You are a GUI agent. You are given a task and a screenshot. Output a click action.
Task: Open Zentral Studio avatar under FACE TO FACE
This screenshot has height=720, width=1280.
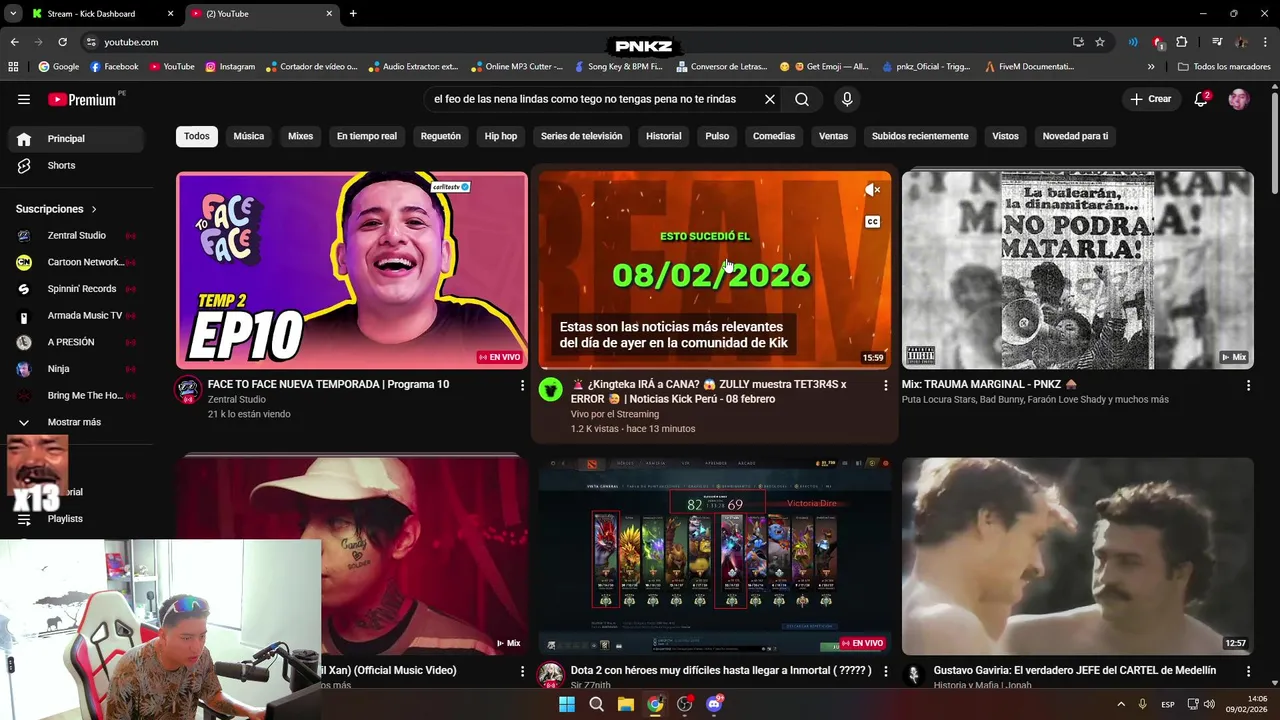188,390
